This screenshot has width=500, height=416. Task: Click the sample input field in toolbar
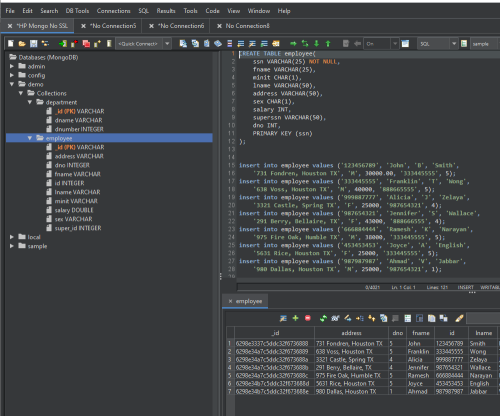(484, 44)
